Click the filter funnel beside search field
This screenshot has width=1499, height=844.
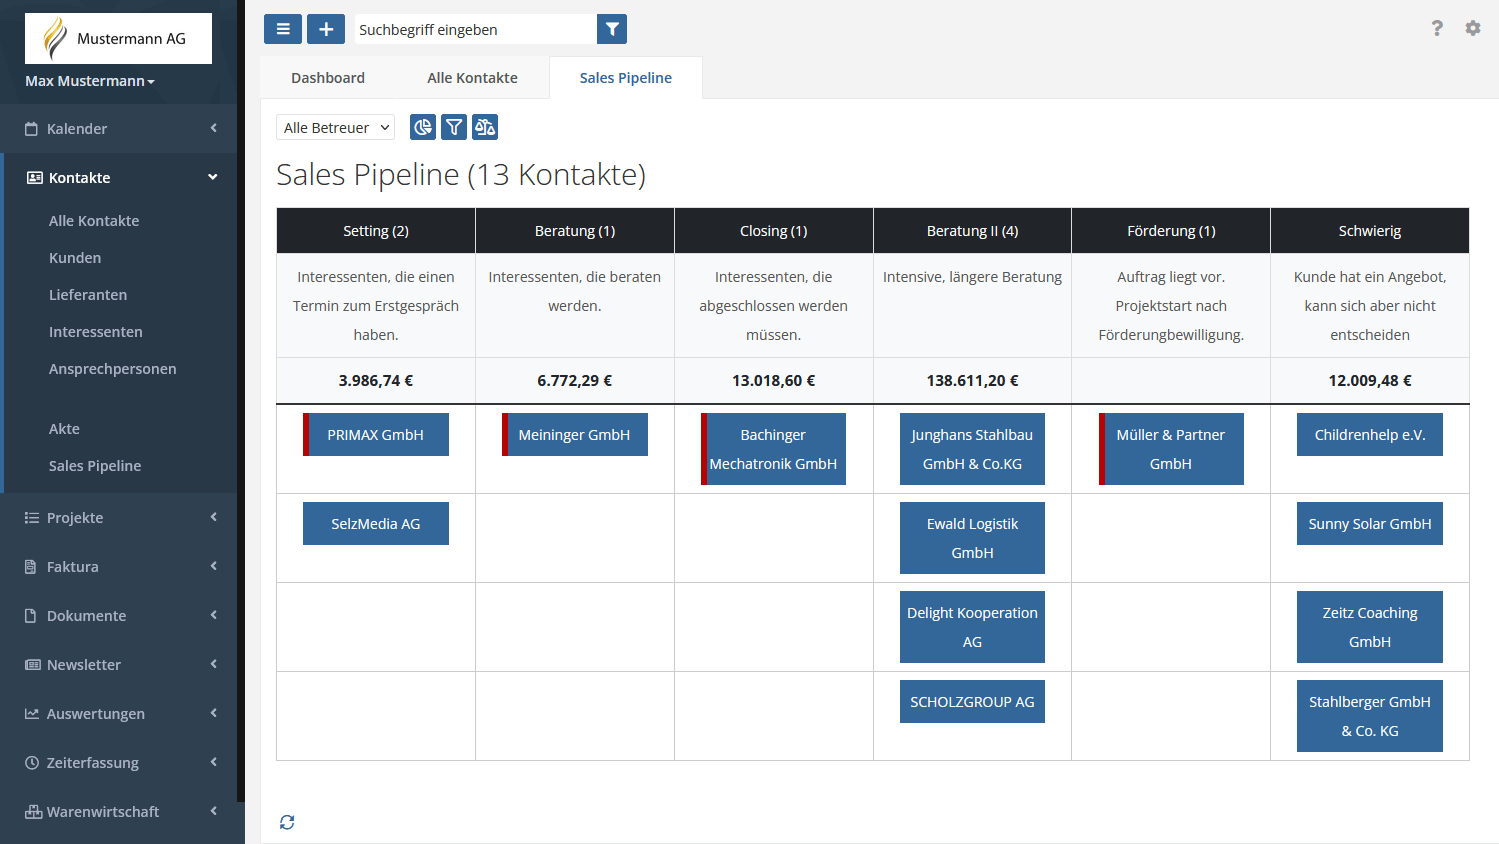(x=612, y=29)
